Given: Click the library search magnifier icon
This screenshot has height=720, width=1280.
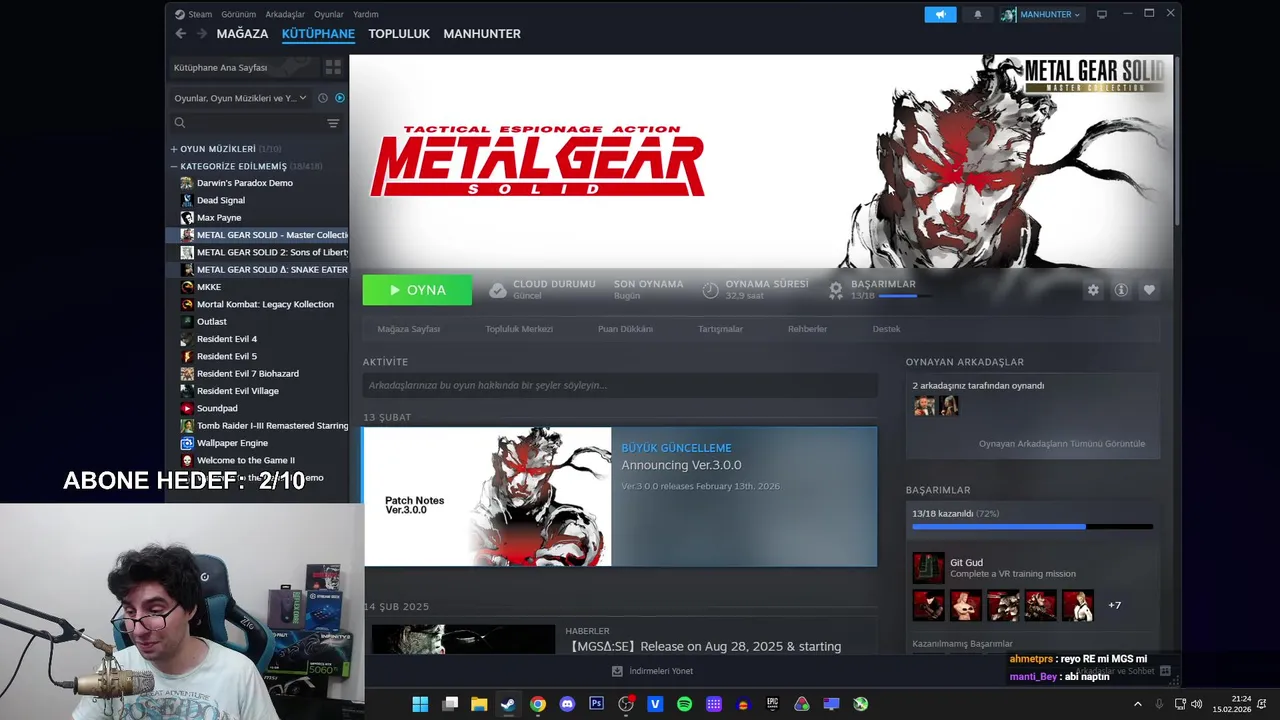Looking at the screenshot, I should pyautogui.click(x=180, y=123).
